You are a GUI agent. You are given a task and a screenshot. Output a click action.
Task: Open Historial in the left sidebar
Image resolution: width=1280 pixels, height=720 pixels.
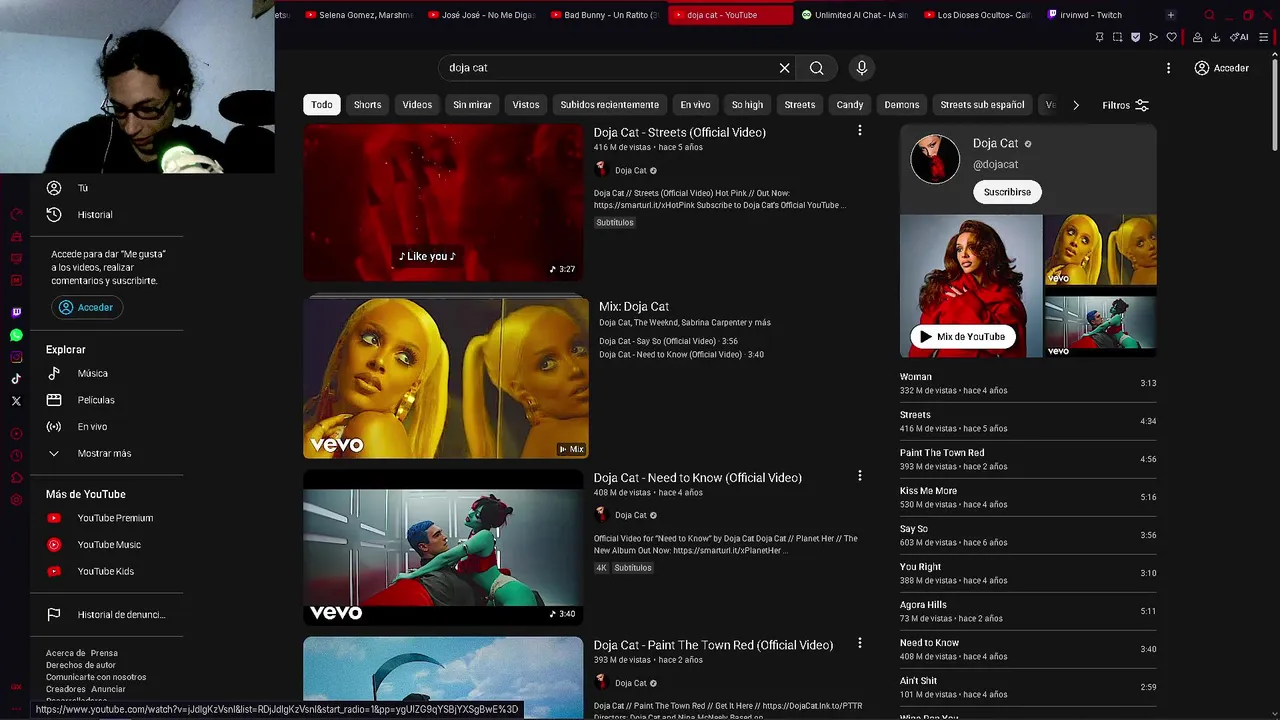95,214
